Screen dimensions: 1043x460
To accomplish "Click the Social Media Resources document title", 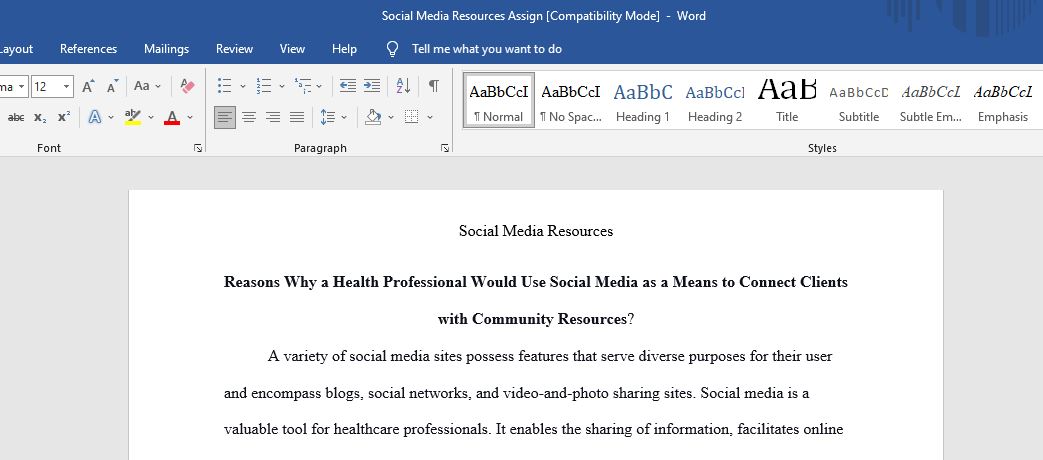I will coord(535,231).
